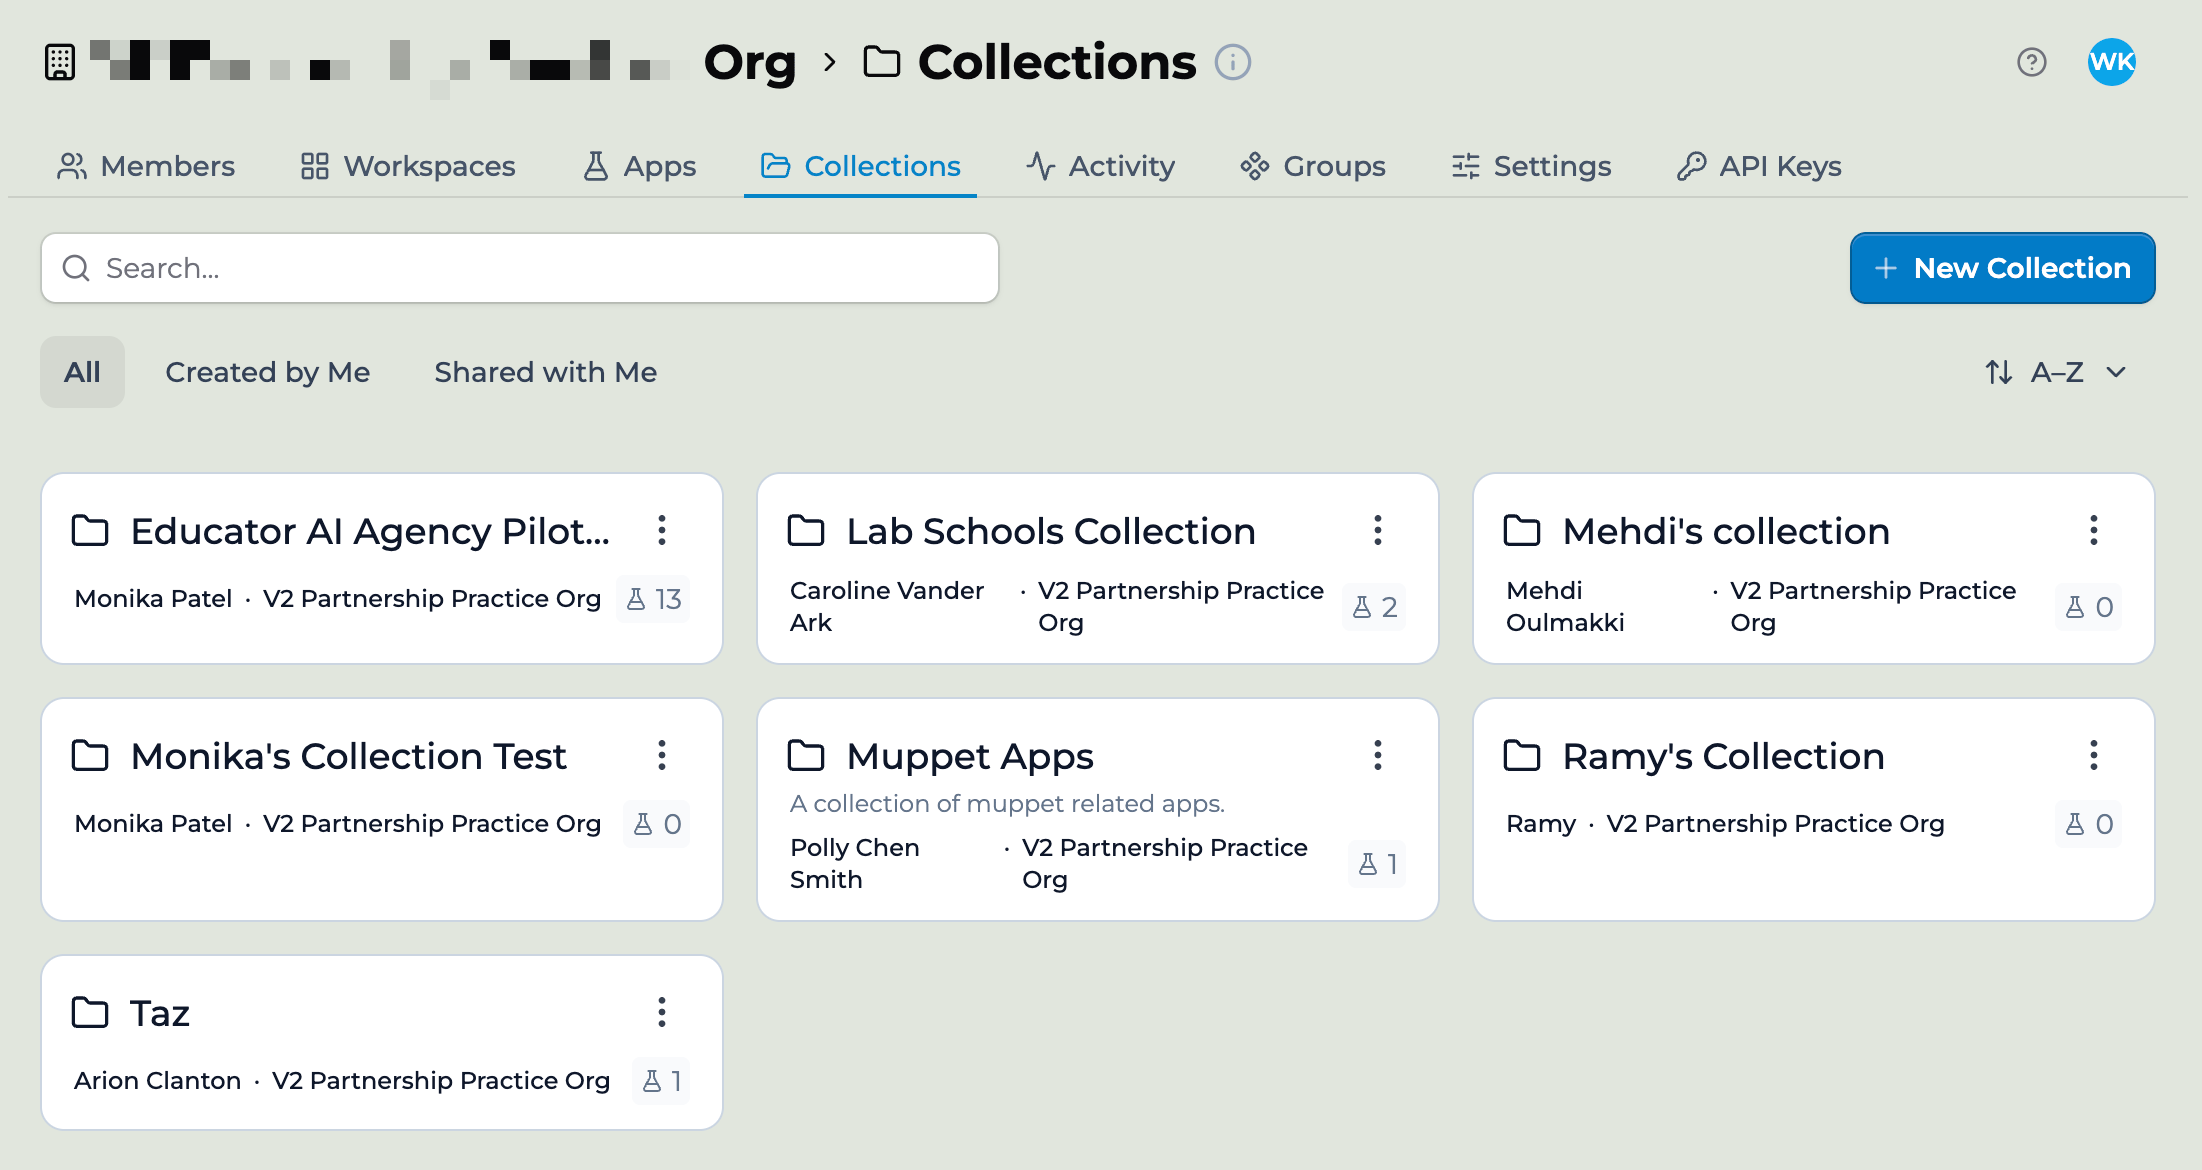Click the info icon beside Collections title
Viewport: 2202px width, 1170px height.
click(x=1232, y=62)
